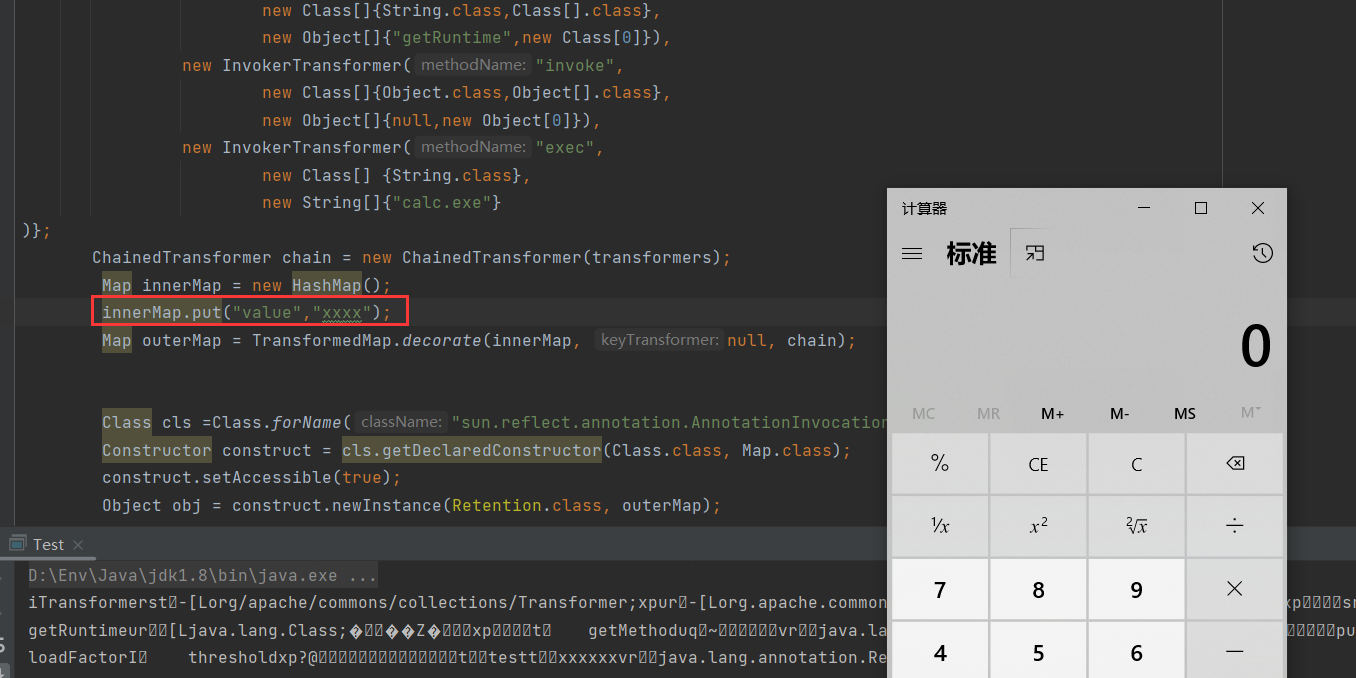Click the run console icon beside Test
Viewport: 1356px width, 678px height.
point(17,543)
